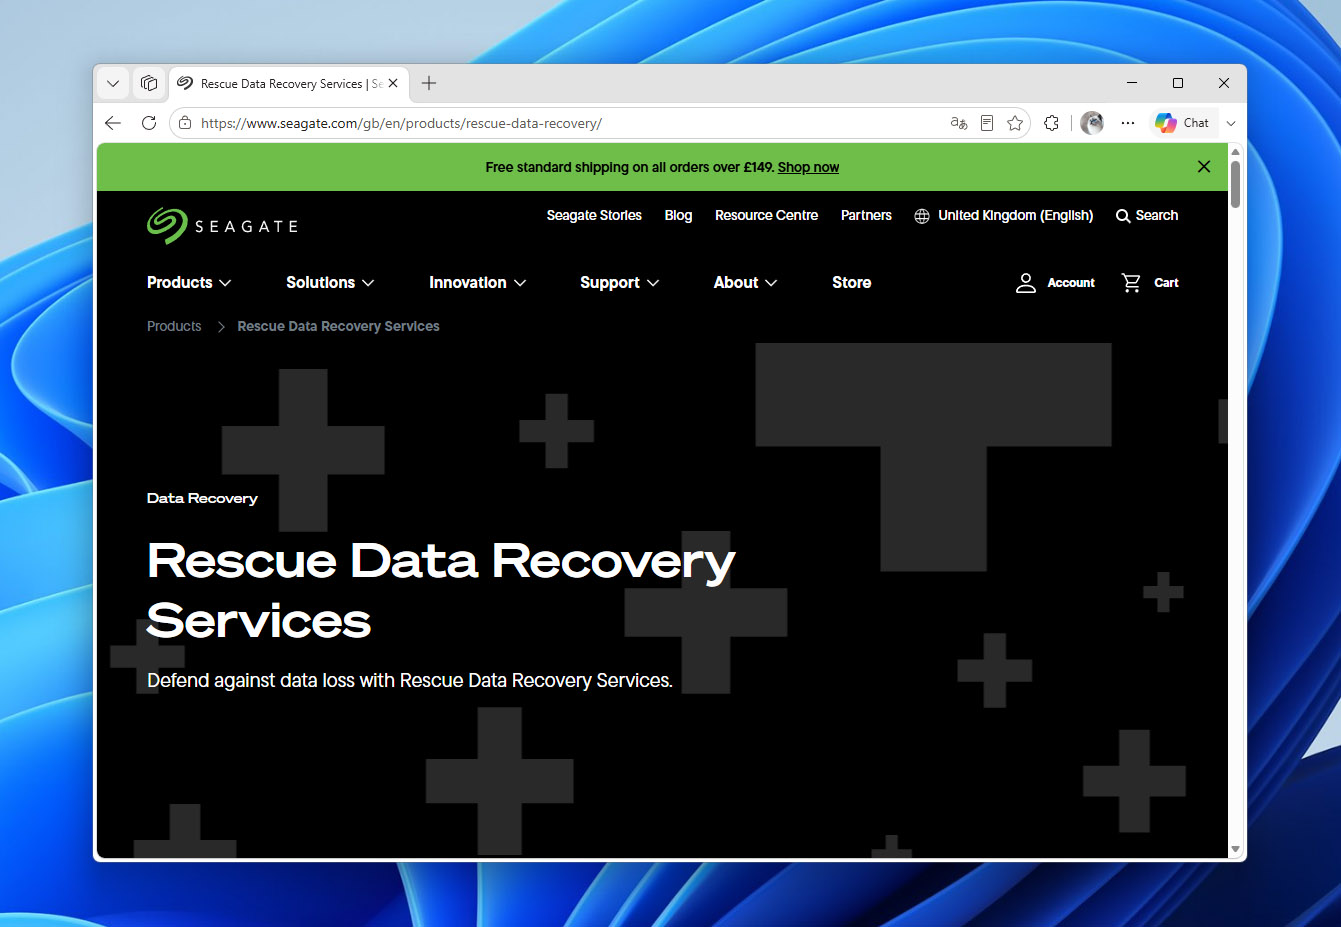The height and width of the screenshot is (927, 1341).
Task: Open Seagate Stories link
Action: [594, 215]
